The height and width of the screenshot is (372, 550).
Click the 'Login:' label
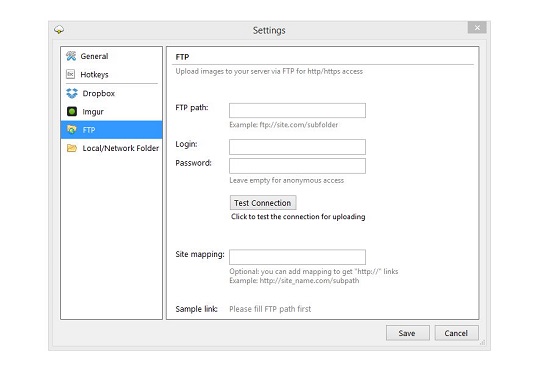(x=186, y=144)
